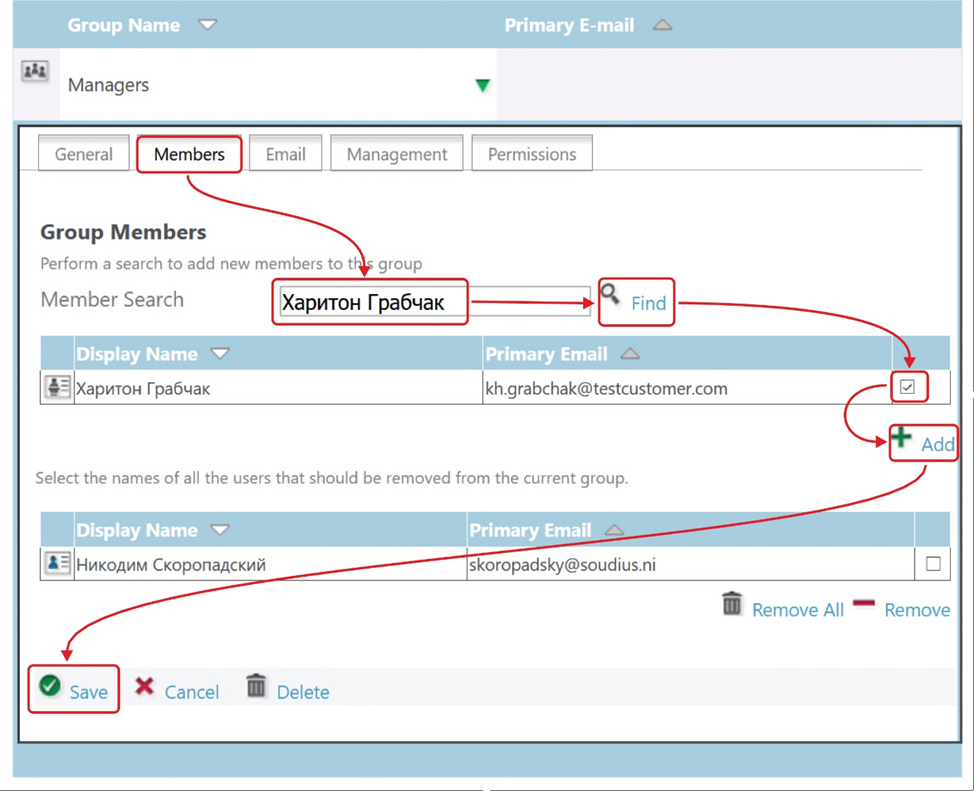Click the Remove All trash can icon
The height and width of the screenshot is (791, 974).
[732, 605]
